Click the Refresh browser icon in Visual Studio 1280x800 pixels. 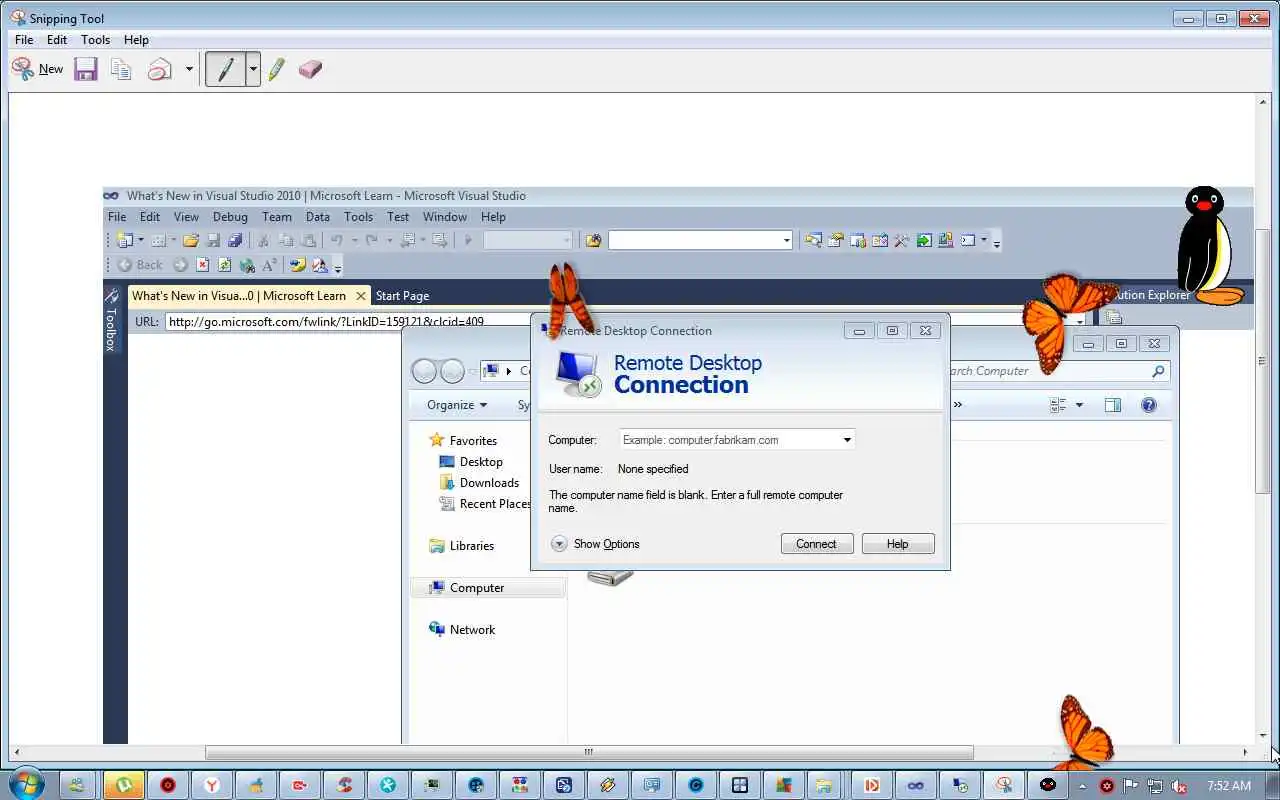(224, 265)
